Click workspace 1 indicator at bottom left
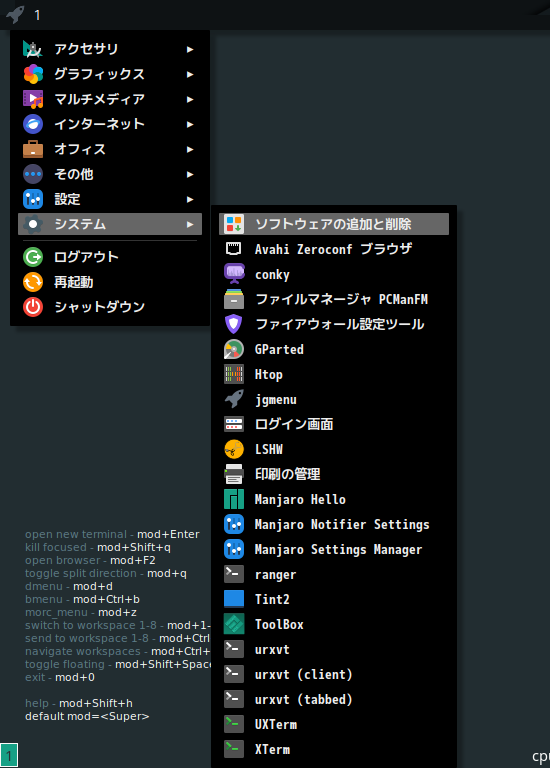550x768 pixels. [9, 755]
